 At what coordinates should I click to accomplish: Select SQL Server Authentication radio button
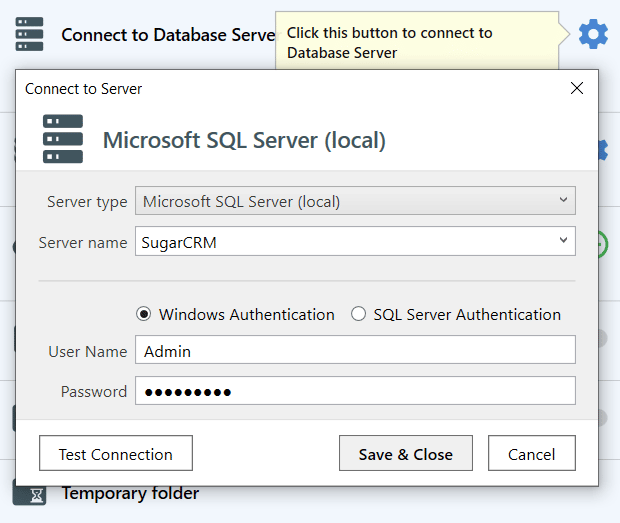(x=358, y=314)
